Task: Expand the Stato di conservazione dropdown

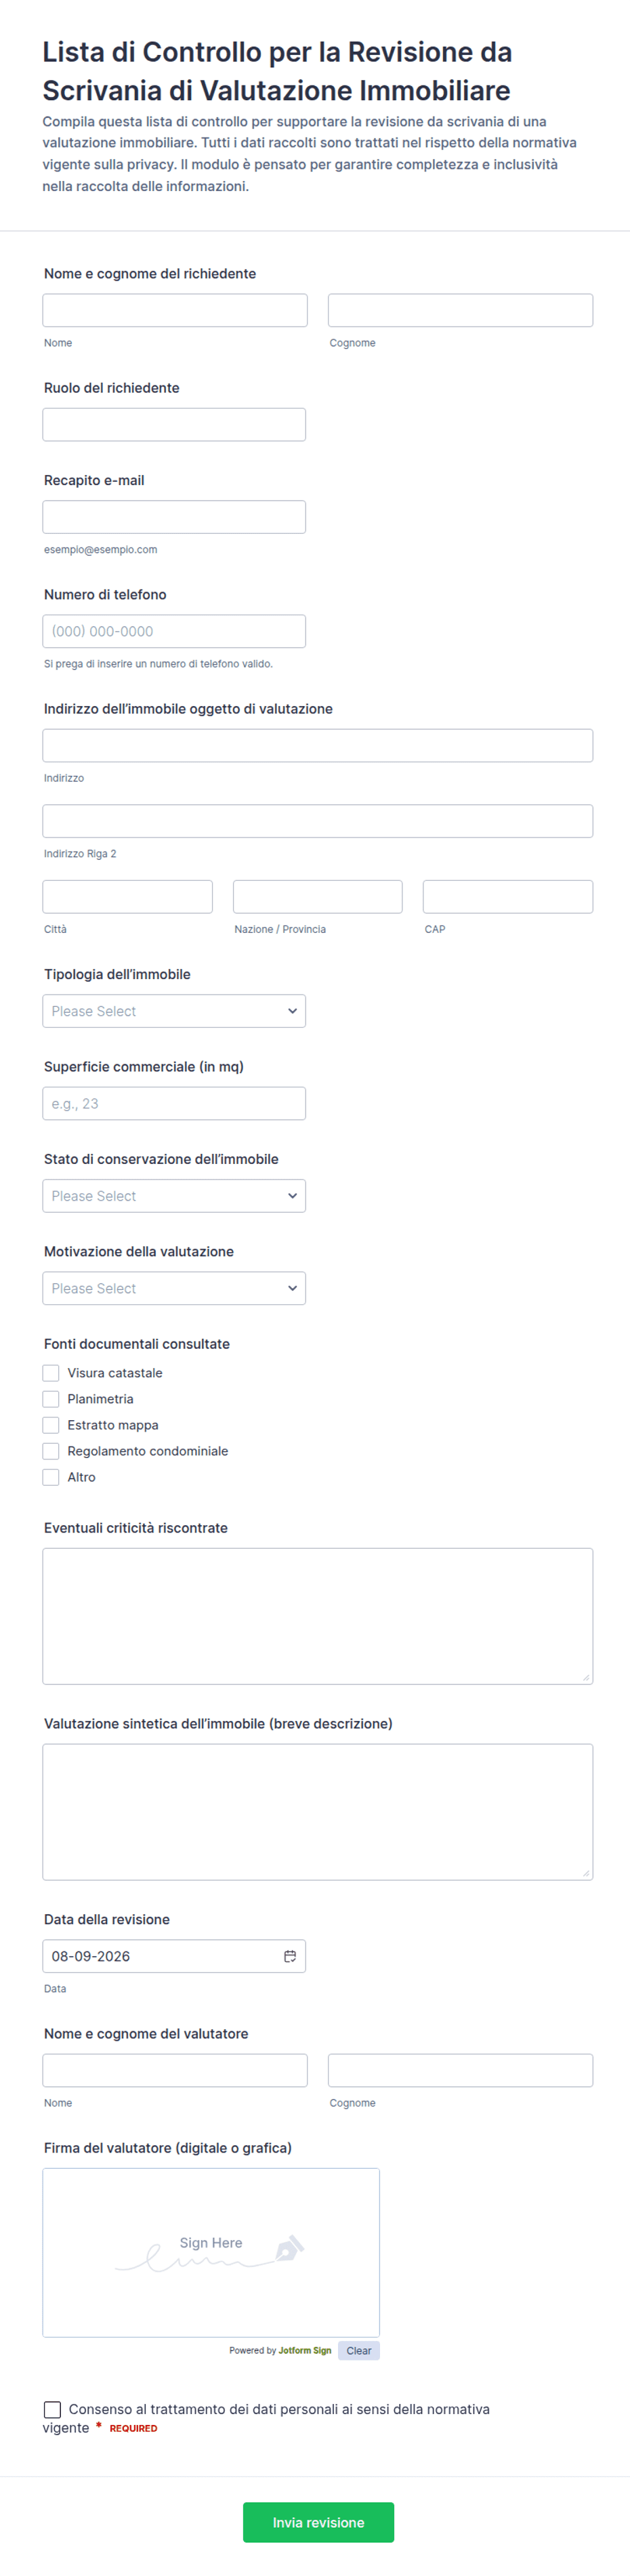Action: coord(174,1196)
